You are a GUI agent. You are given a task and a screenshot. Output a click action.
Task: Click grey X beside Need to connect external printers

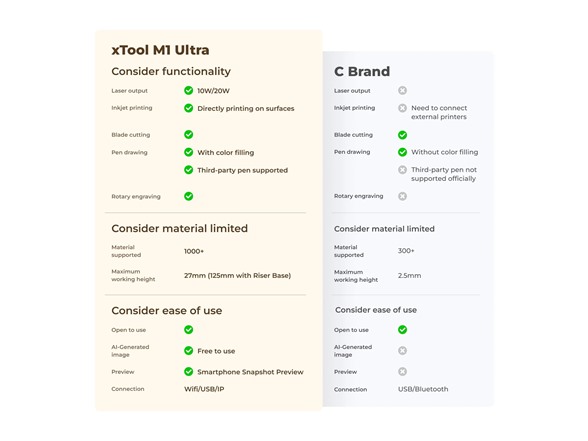click(x=402, y=108)
